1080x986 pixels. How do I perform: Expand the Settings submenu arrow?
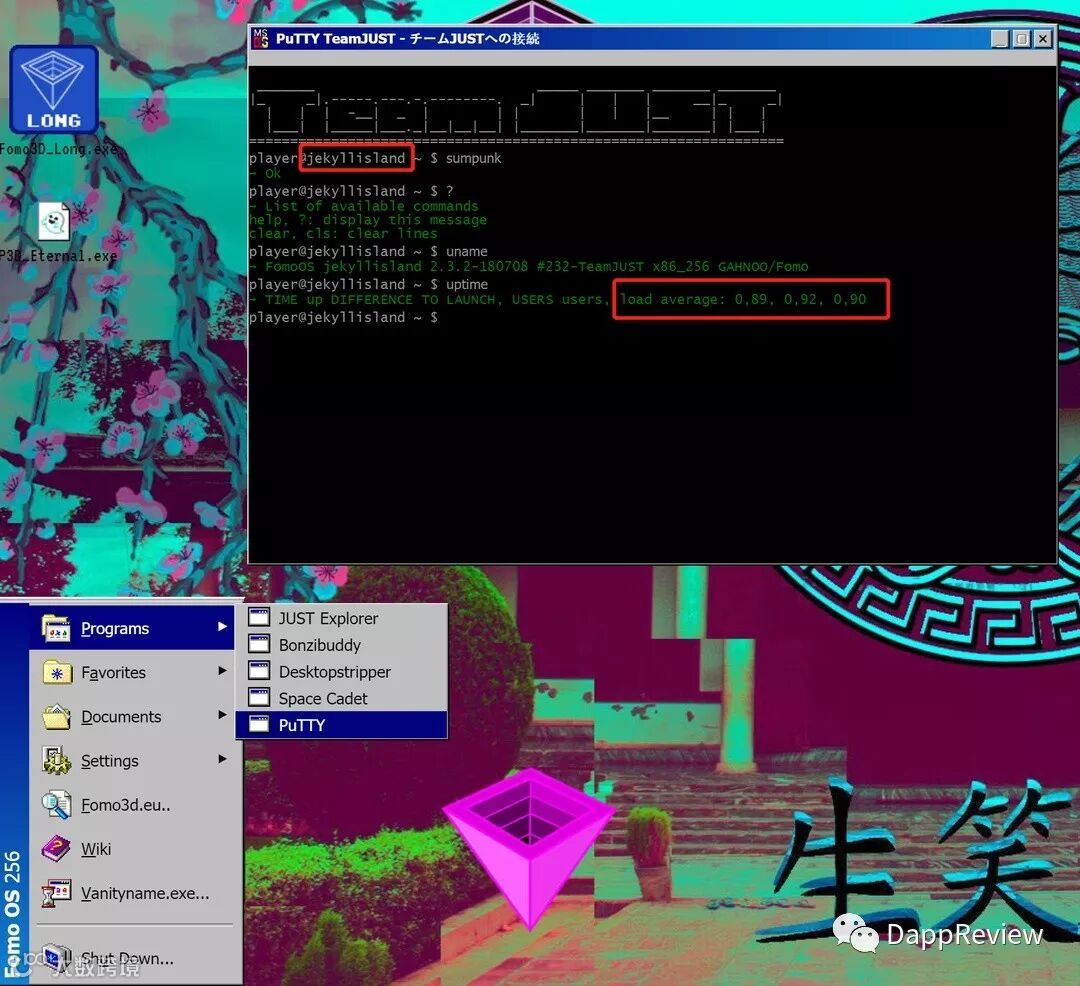coord(222,759)
